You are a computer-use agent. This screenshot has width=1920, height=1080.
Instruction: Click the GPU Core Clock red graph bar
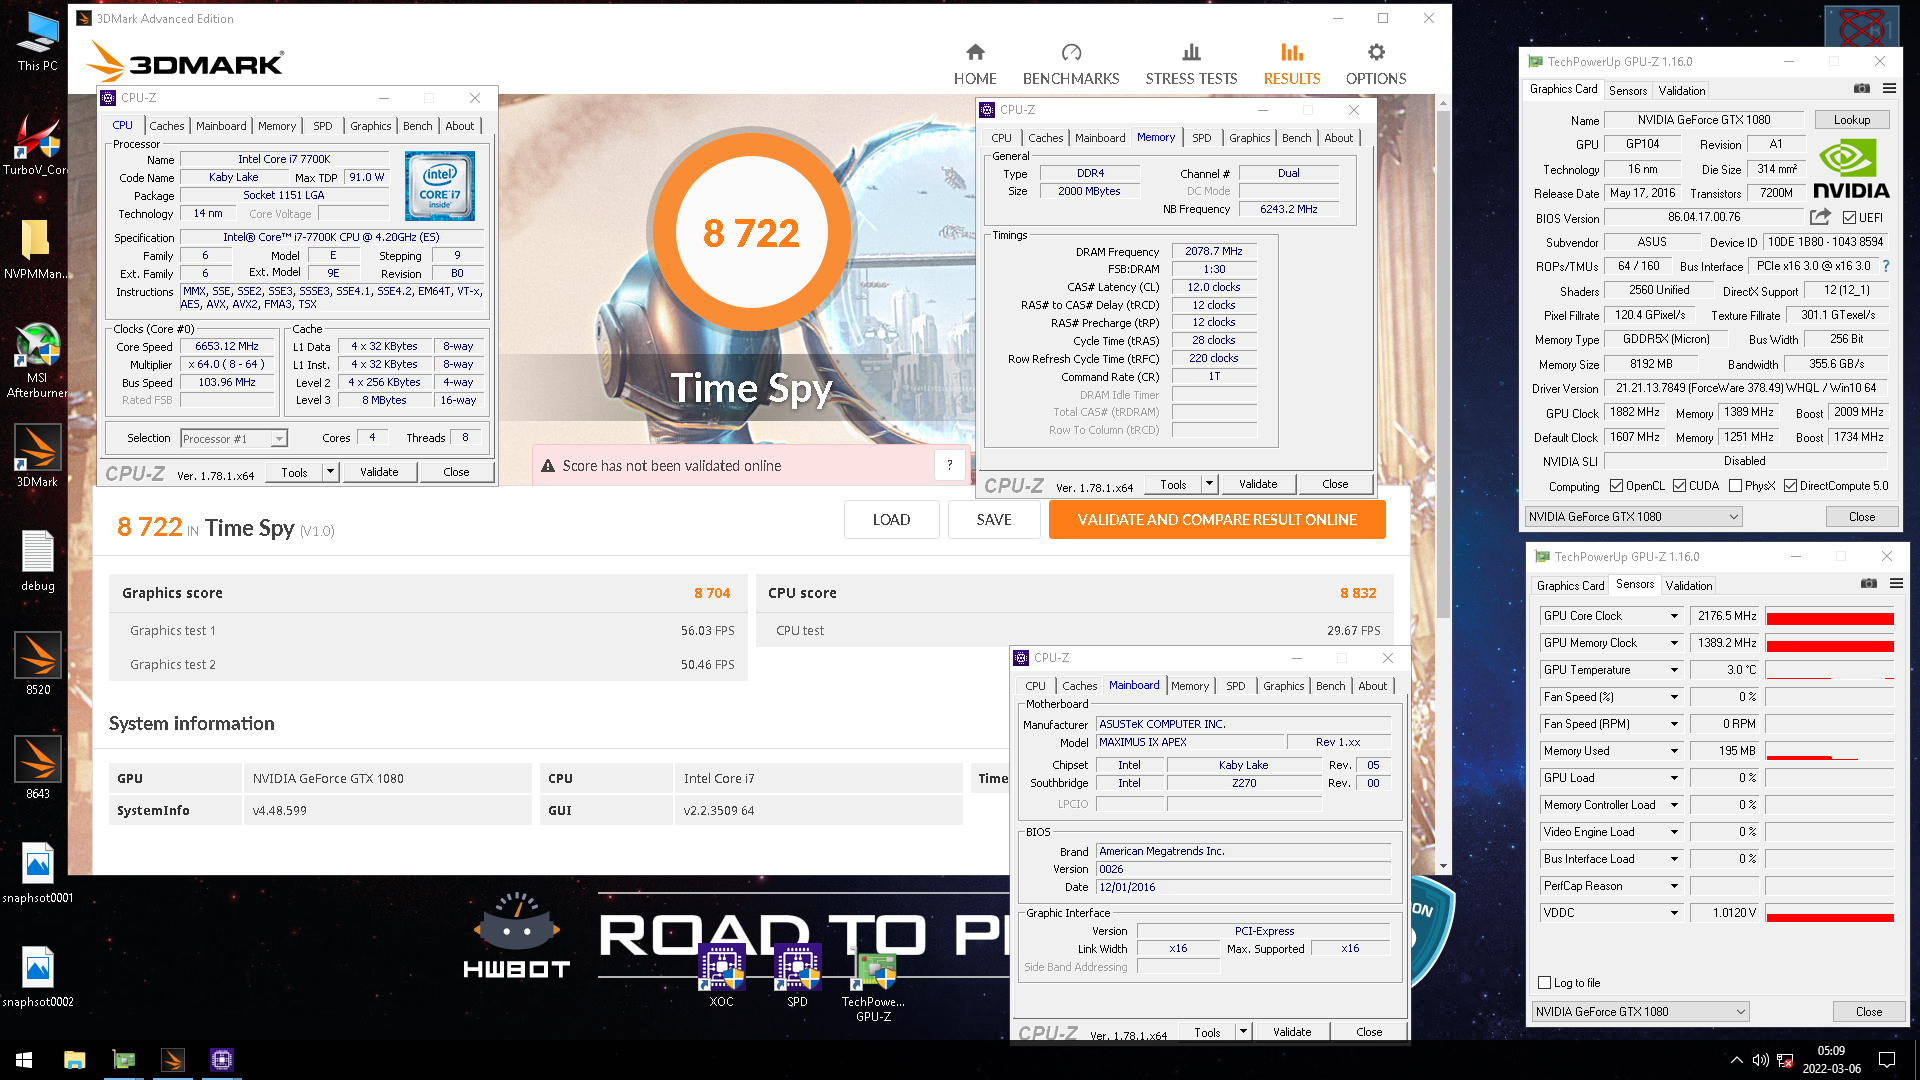click(x=1829, y=617)
